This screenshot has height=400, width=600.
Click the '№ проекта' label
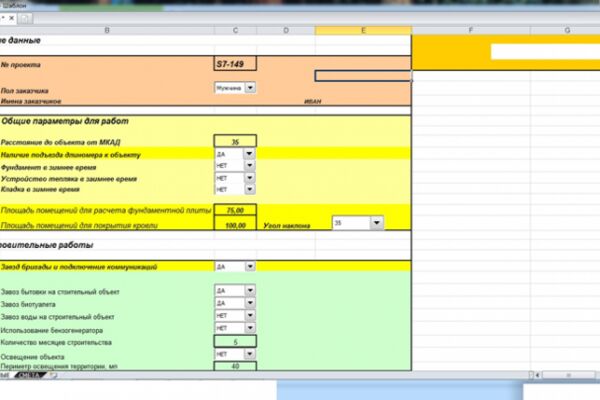pos(21,65)
